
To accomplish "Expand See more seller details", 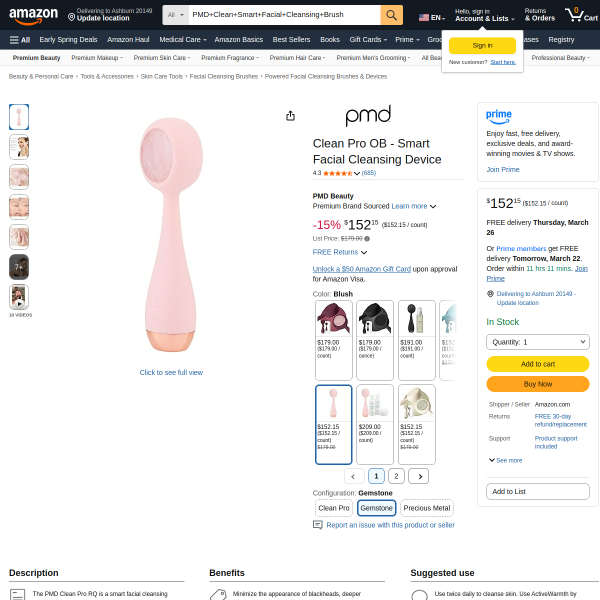I will (x=505, y=460).
